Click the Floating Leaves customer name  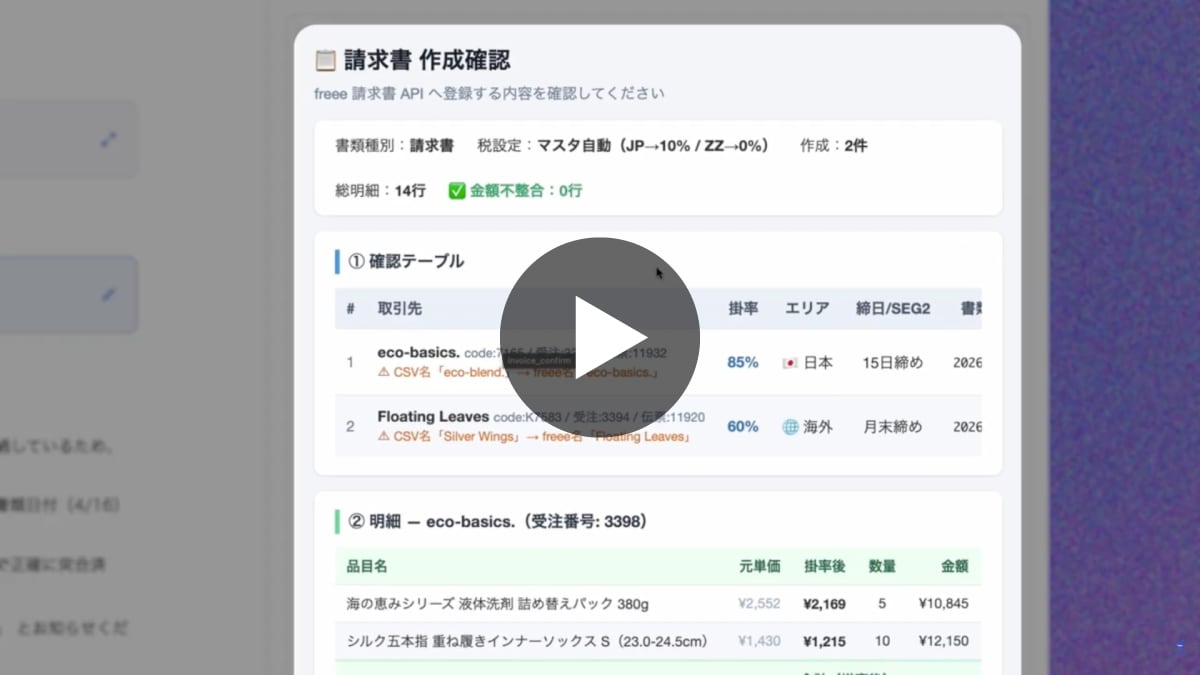(433, 416)
